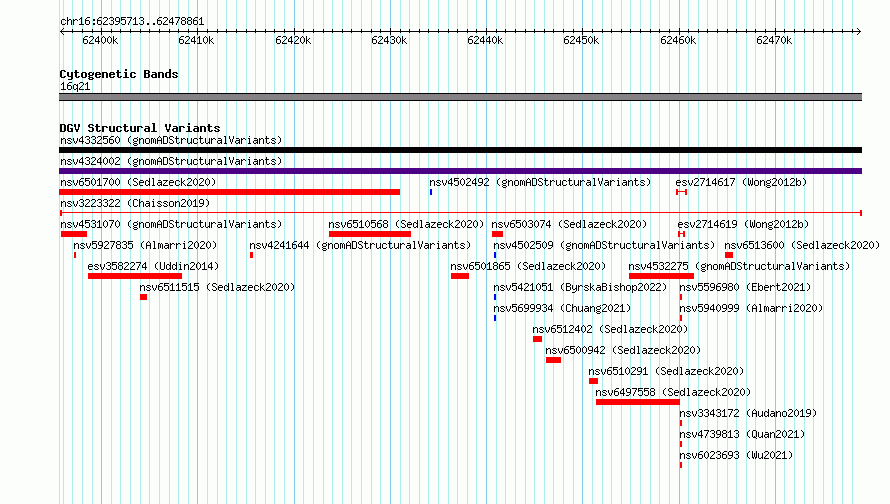Click the 62430k ruler label
The image size is (890, 504).
[389, 40]
